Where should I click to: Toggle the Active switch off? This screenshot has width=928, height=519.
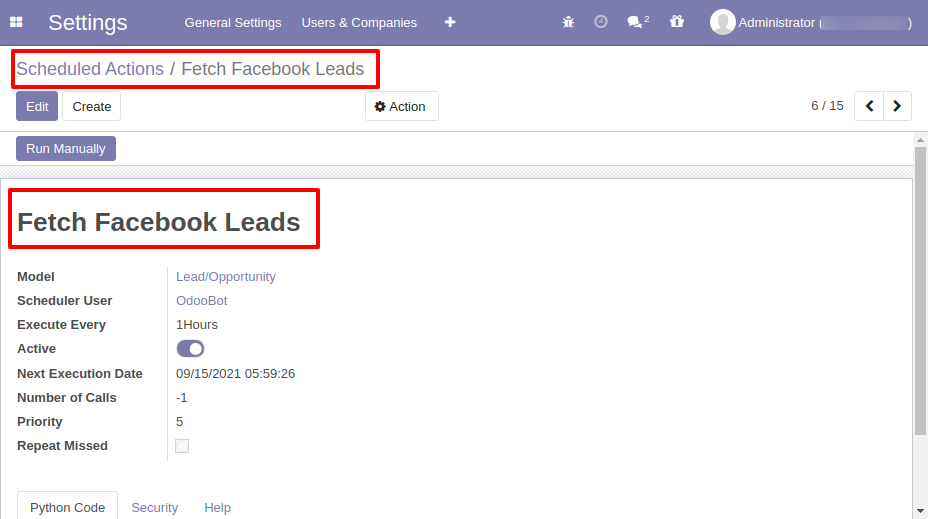[x=190, y=349]
